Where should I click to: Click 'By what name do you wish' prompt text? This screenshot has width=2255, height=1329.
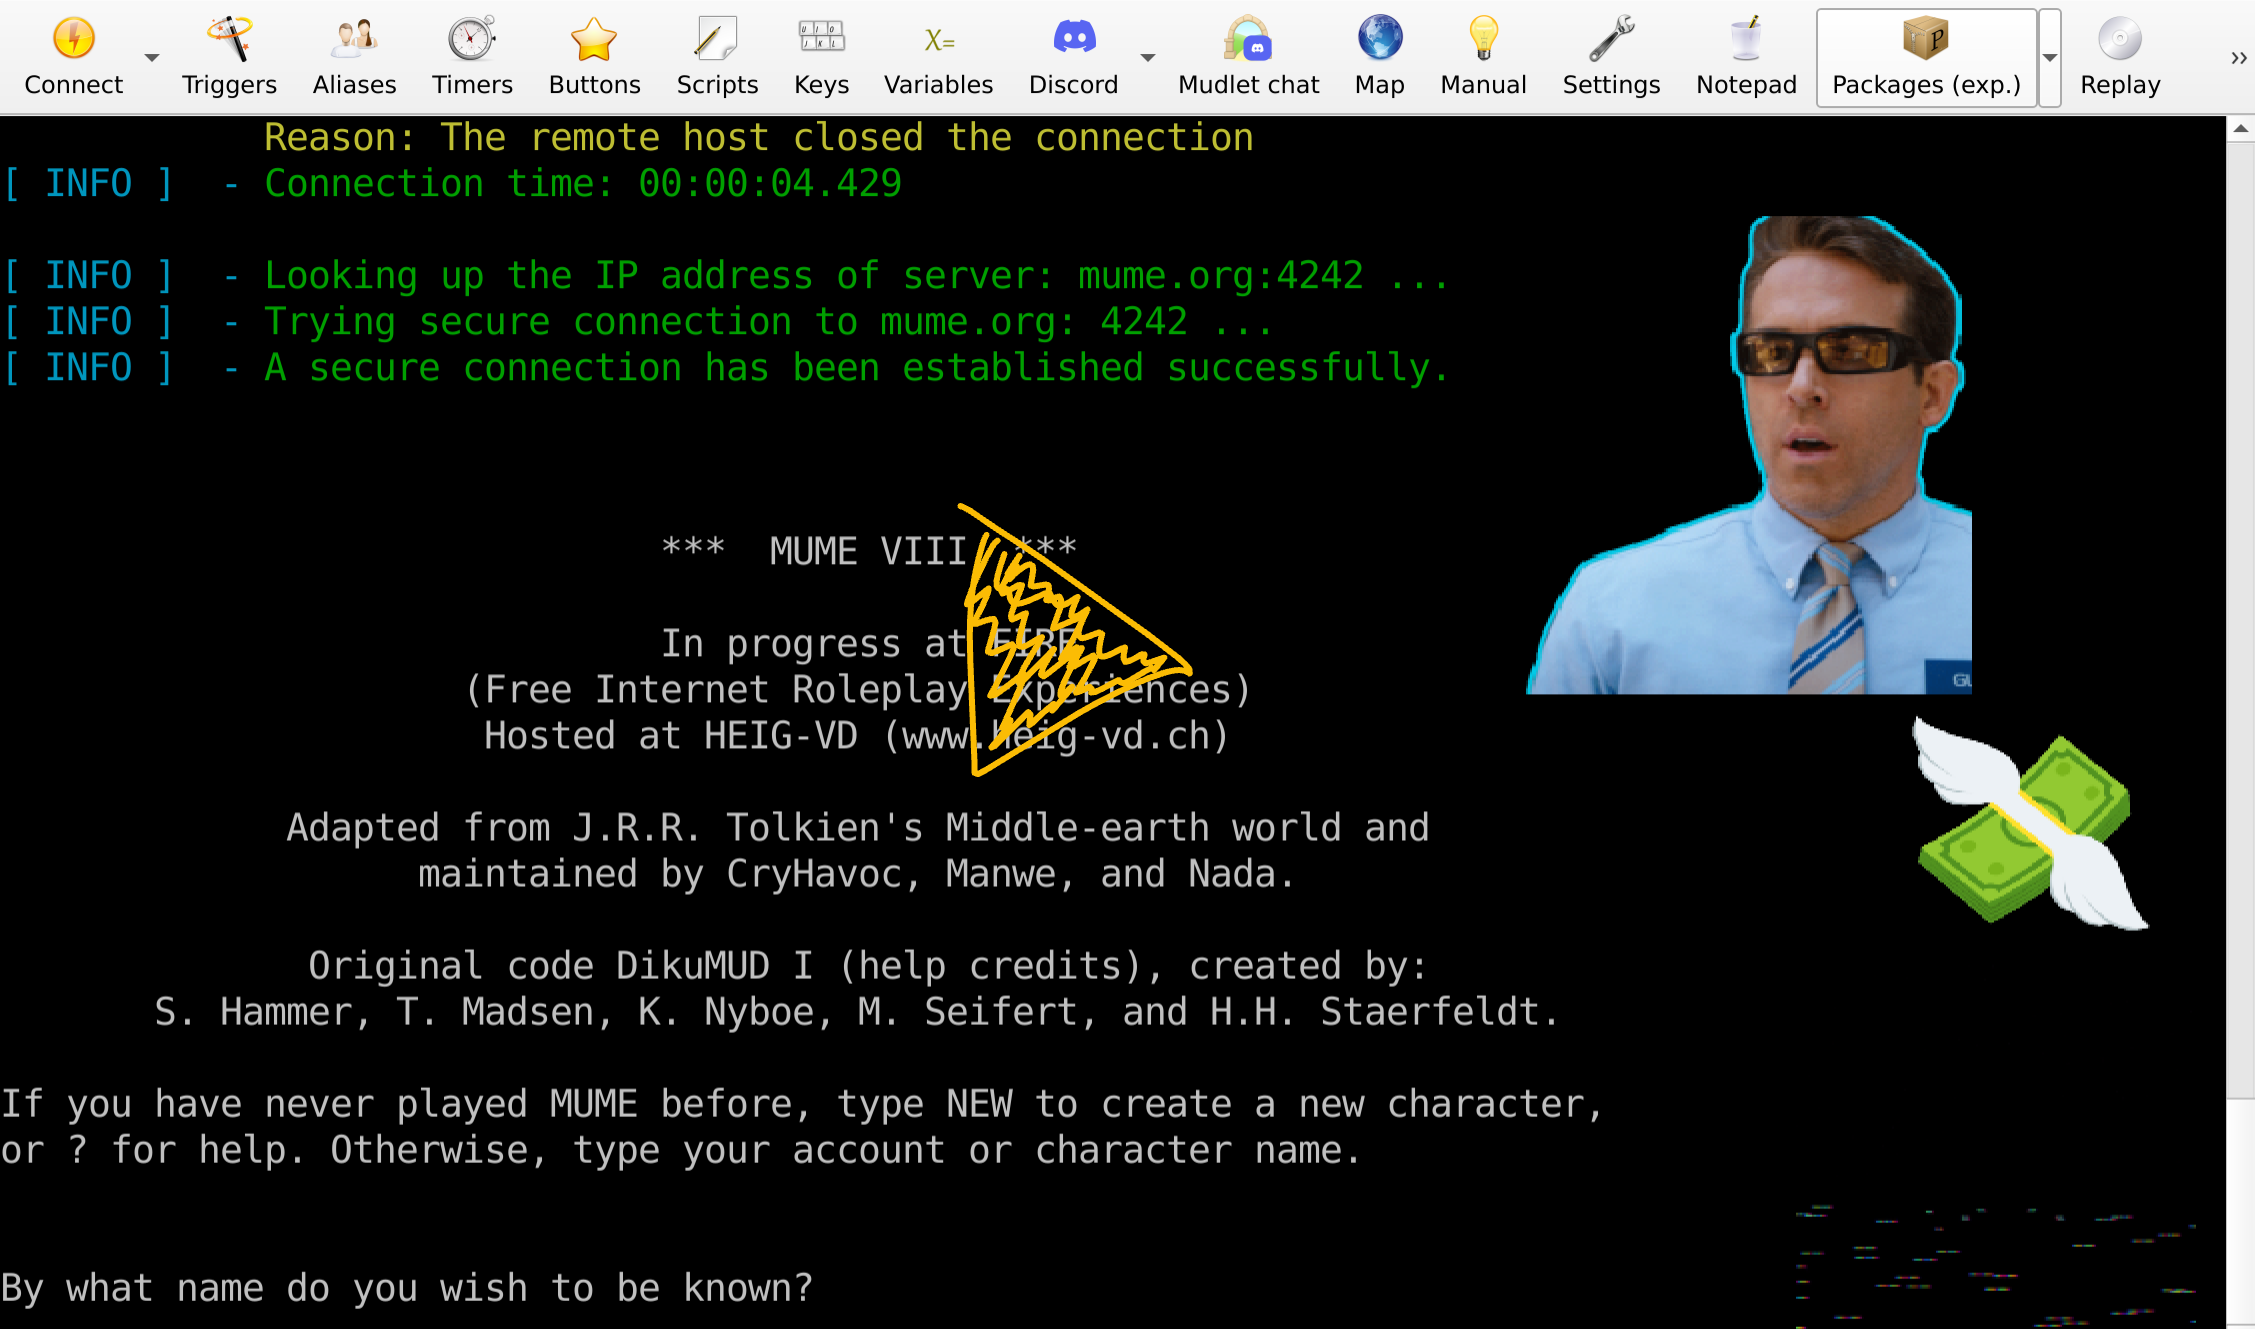406,1287
